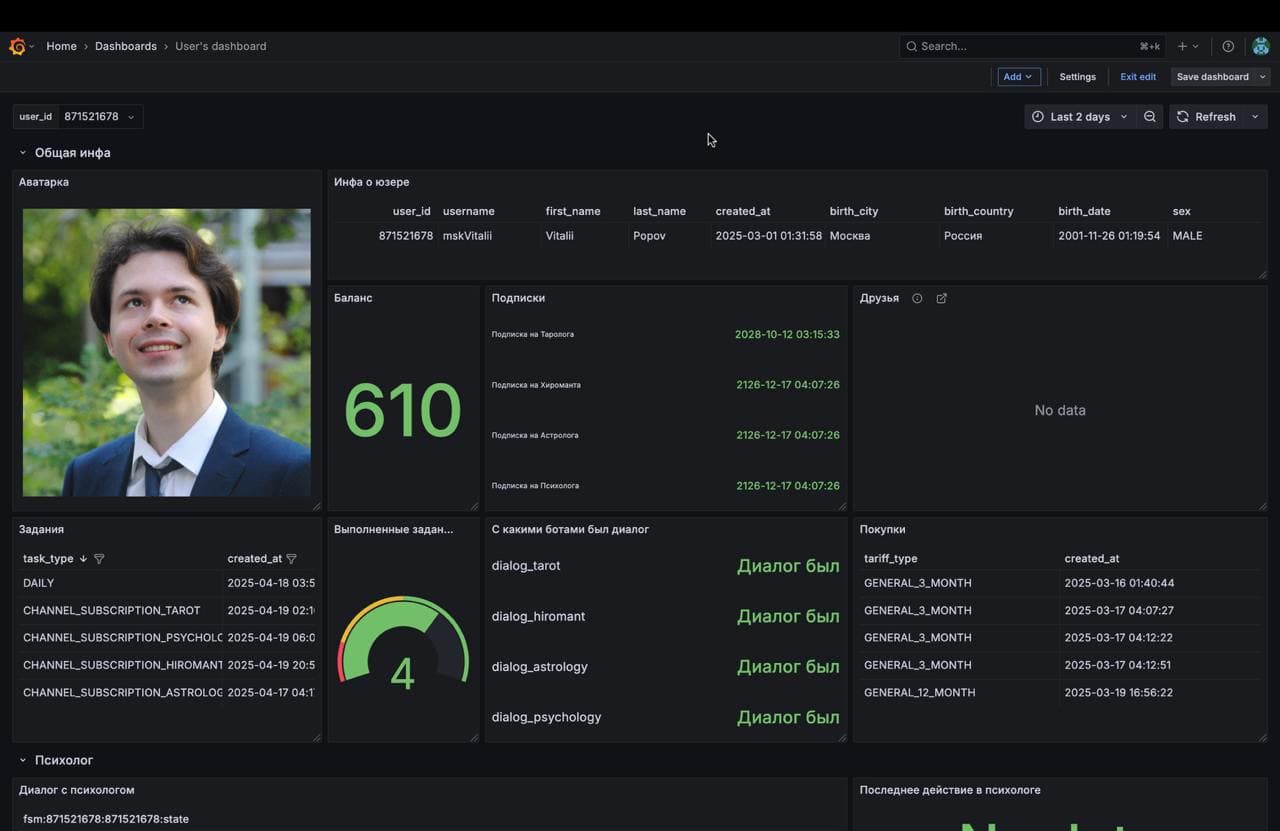
Task: Click GENERAL_12_MONTH purchase row
Action: [1060, 692]
